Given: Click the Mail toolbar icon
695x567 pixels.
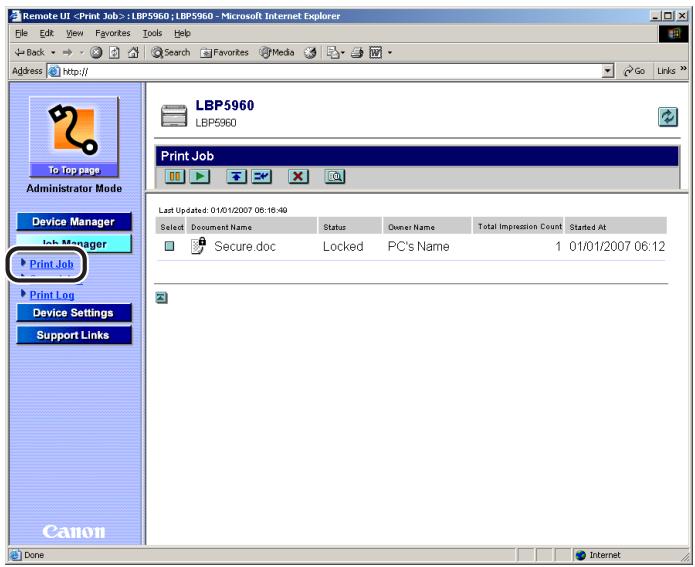Looking at the screenshot, I should (x=333, y=53).
